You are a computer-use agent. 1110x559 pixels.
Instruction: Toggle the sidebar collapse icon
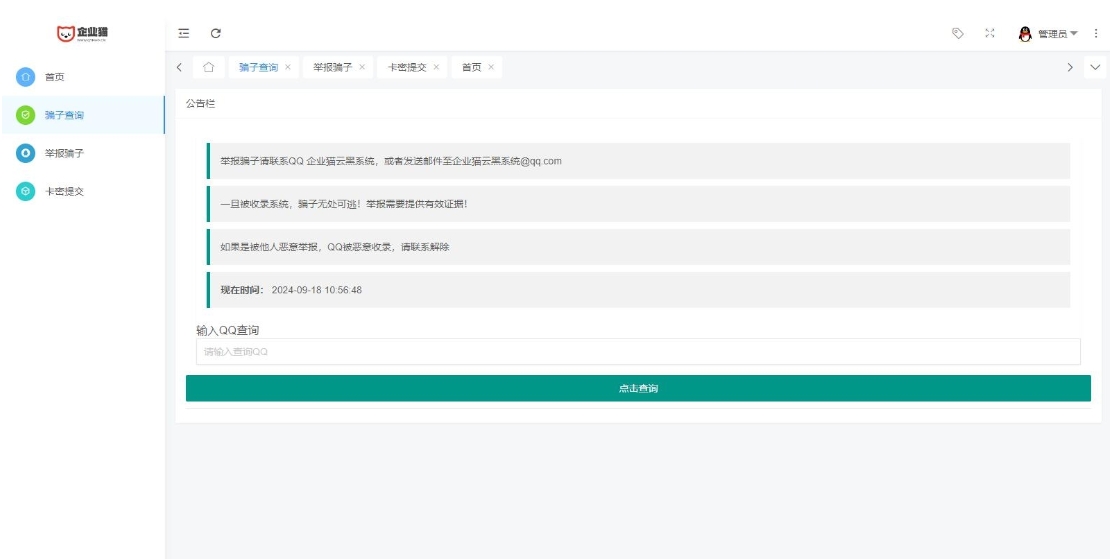pyautogui.click(x=184, y=34)
